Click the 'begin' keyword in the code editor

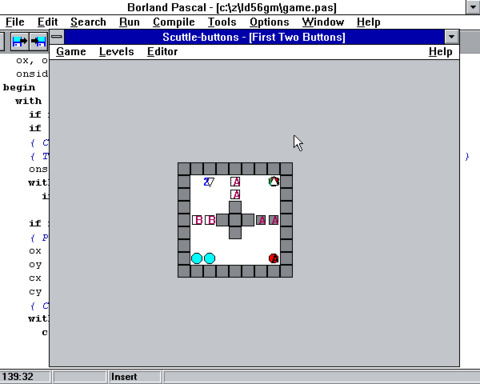pyautogui.click(x=19, y=87)
